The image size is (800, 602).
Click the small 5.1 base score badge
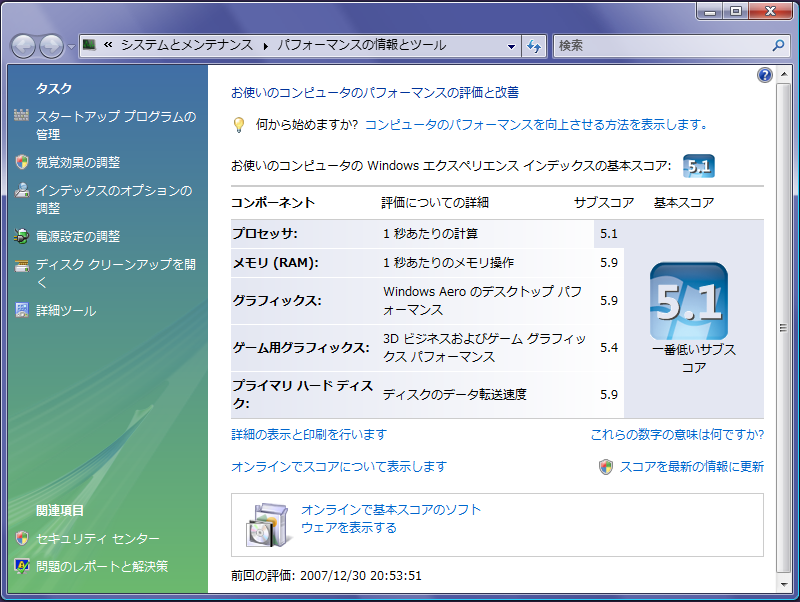click(x=698, y=166)
